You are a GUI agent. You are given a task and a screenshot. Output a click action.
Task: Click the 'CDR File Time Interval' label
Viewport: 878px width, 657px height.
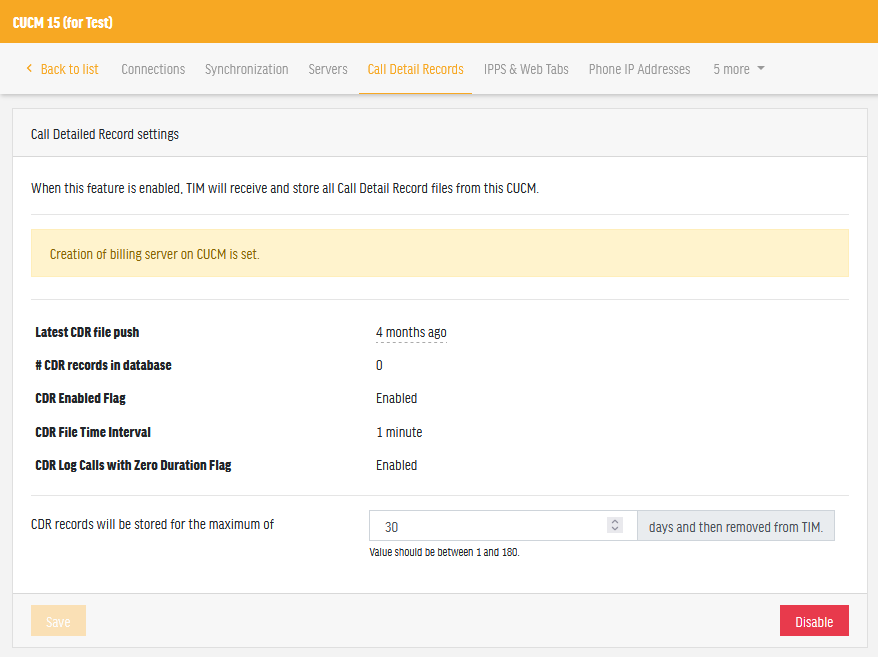pos(93,432)
